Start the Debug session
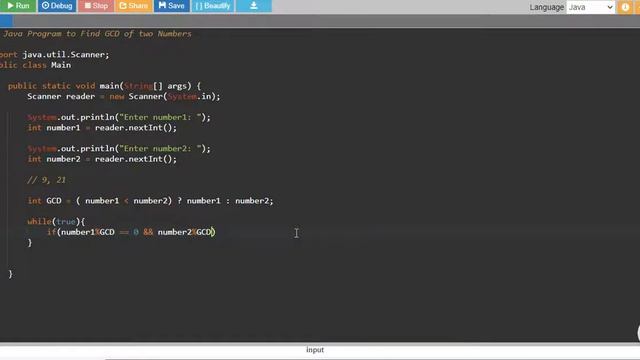Viewport: 640px width, 360px height. 57,6
